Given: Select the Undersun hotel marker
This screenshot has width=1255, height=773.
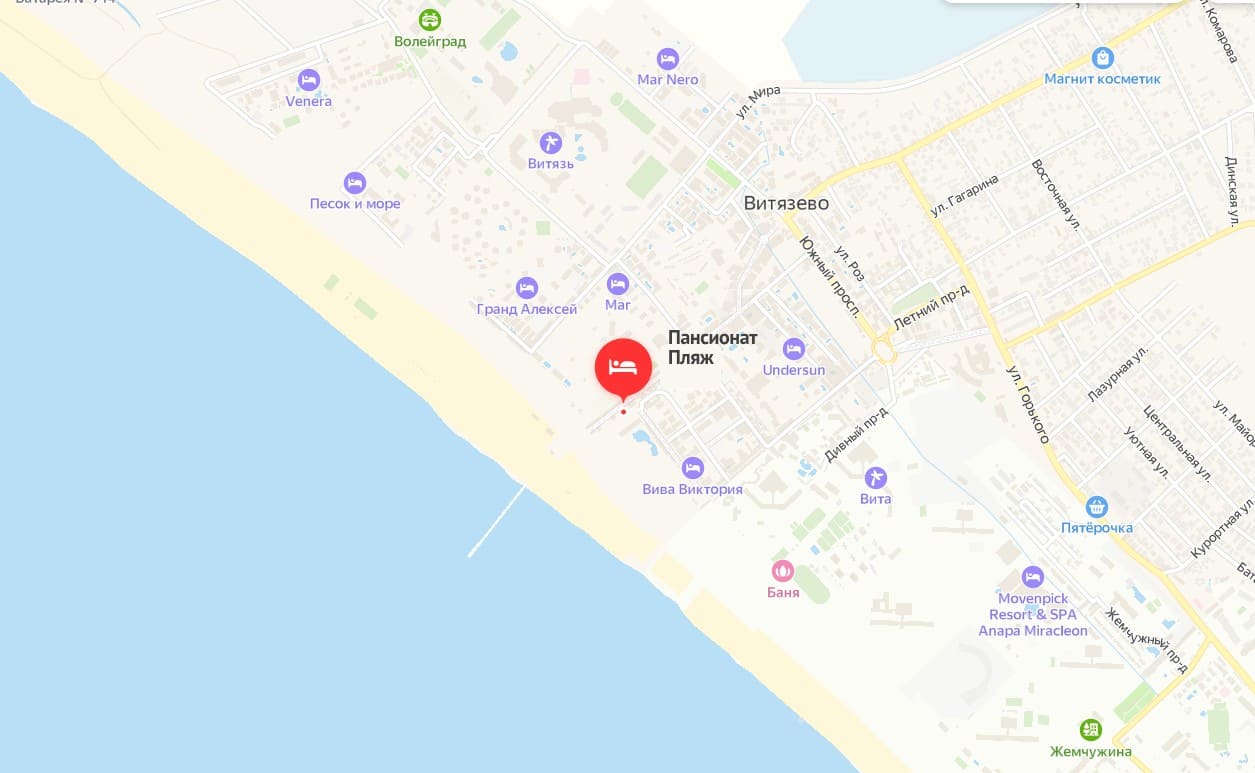Looking at the screenshot, I should coord(794,349).
